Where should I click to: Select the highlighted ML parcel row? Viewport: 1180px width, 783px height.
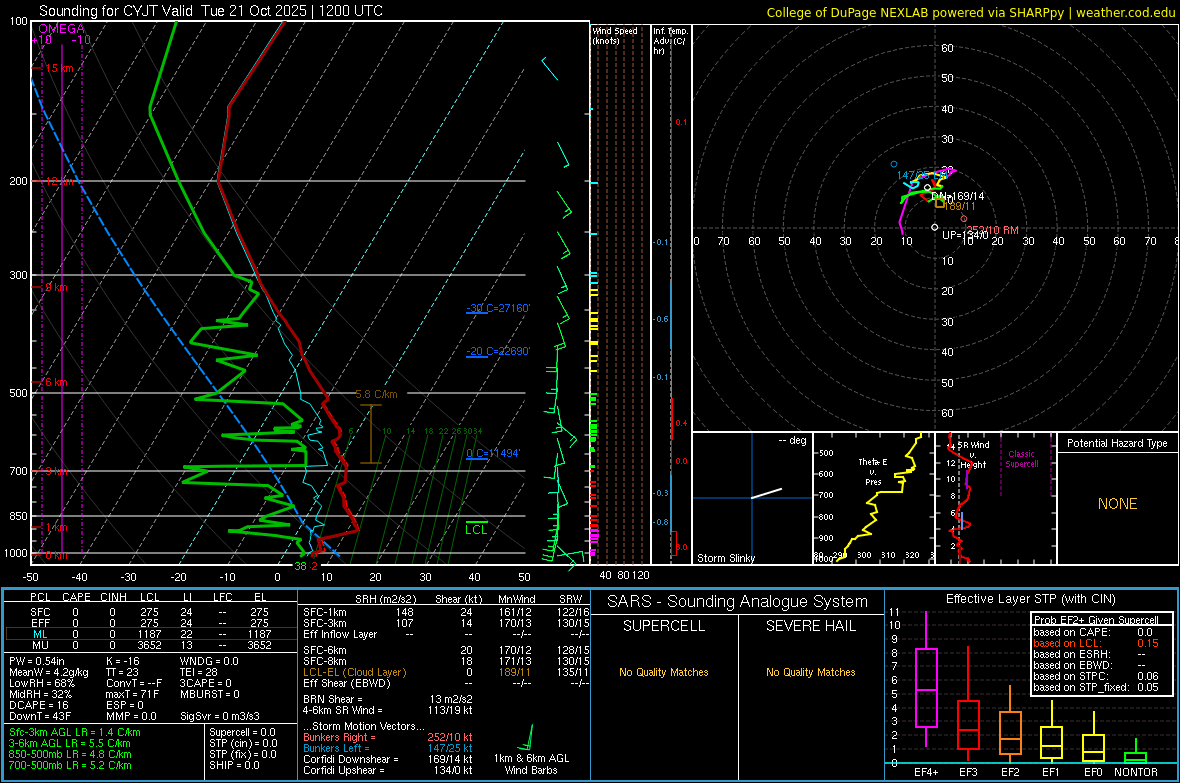[x=150, y=634]
